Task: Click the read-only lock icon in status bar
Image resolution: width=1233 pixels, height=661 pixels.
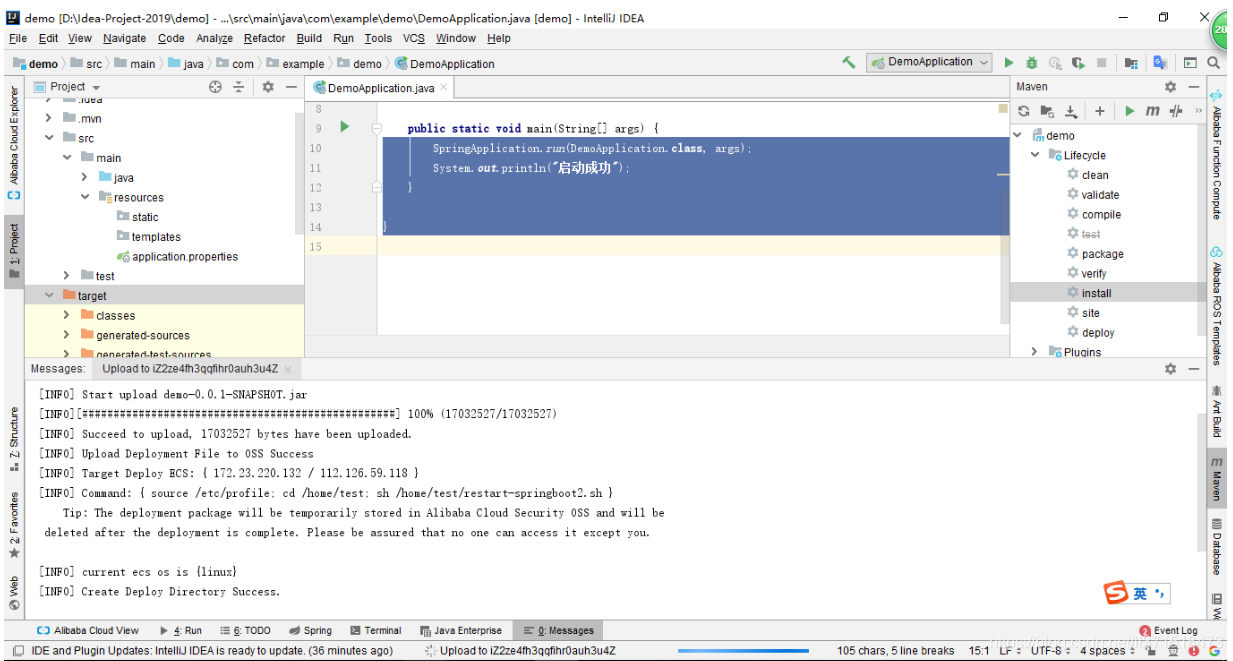Action: [x=1153, y=651]
